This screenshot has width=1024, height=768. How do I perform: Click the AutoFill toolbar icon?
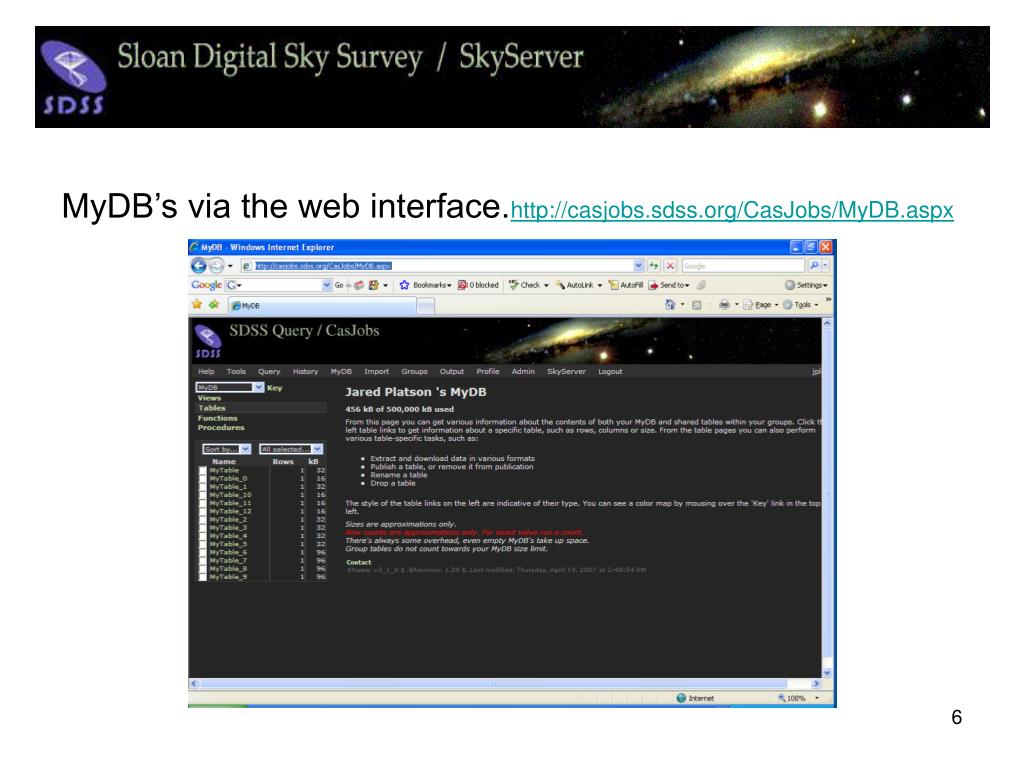coord(613,285)
